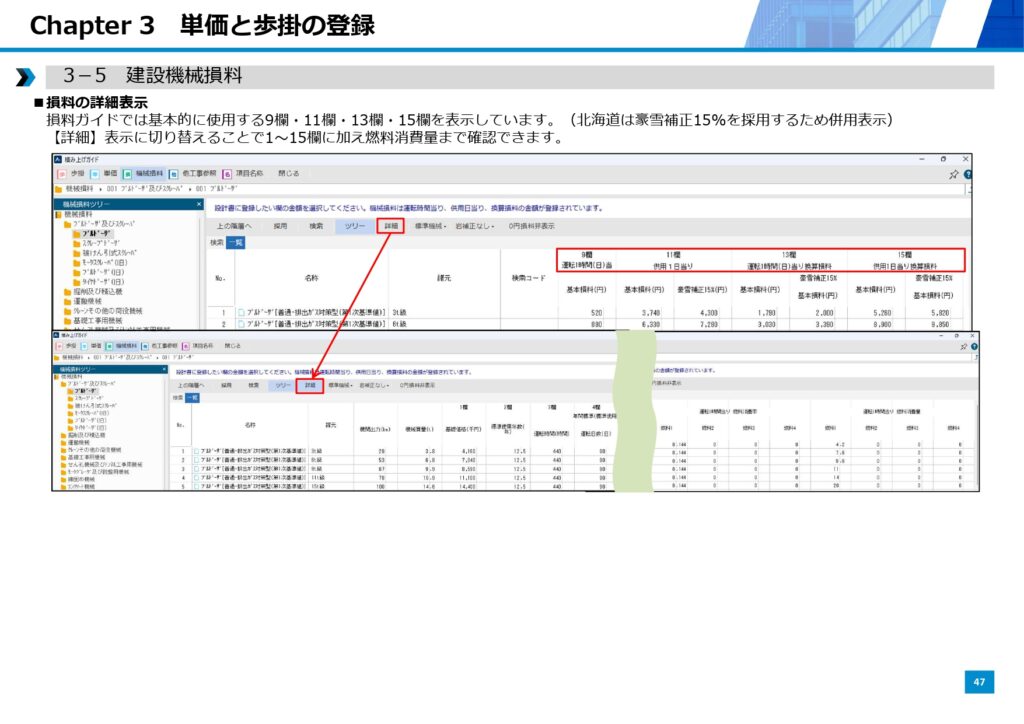Select the 検索 tab beside 一覧 in upper window

[216, 242]
